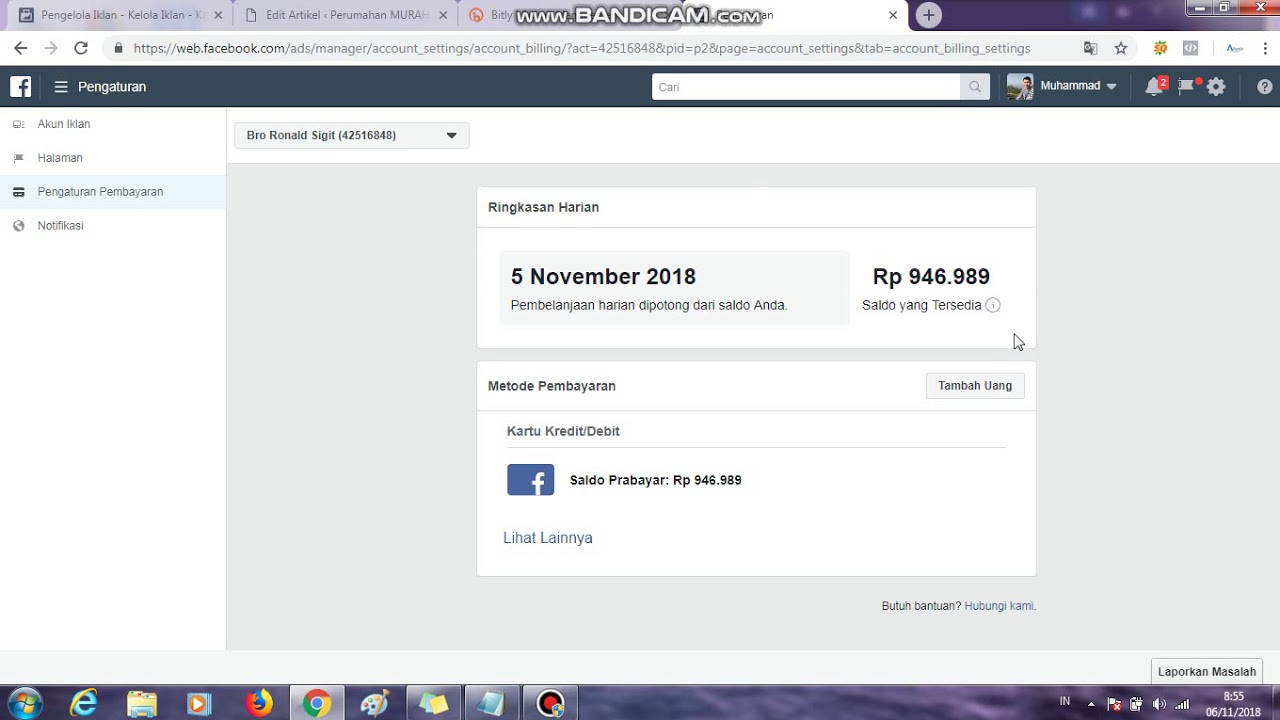This screenshot has height=720, width=1280.
Task: Open Halaman in the sidebar
Action: pos(60,158)
